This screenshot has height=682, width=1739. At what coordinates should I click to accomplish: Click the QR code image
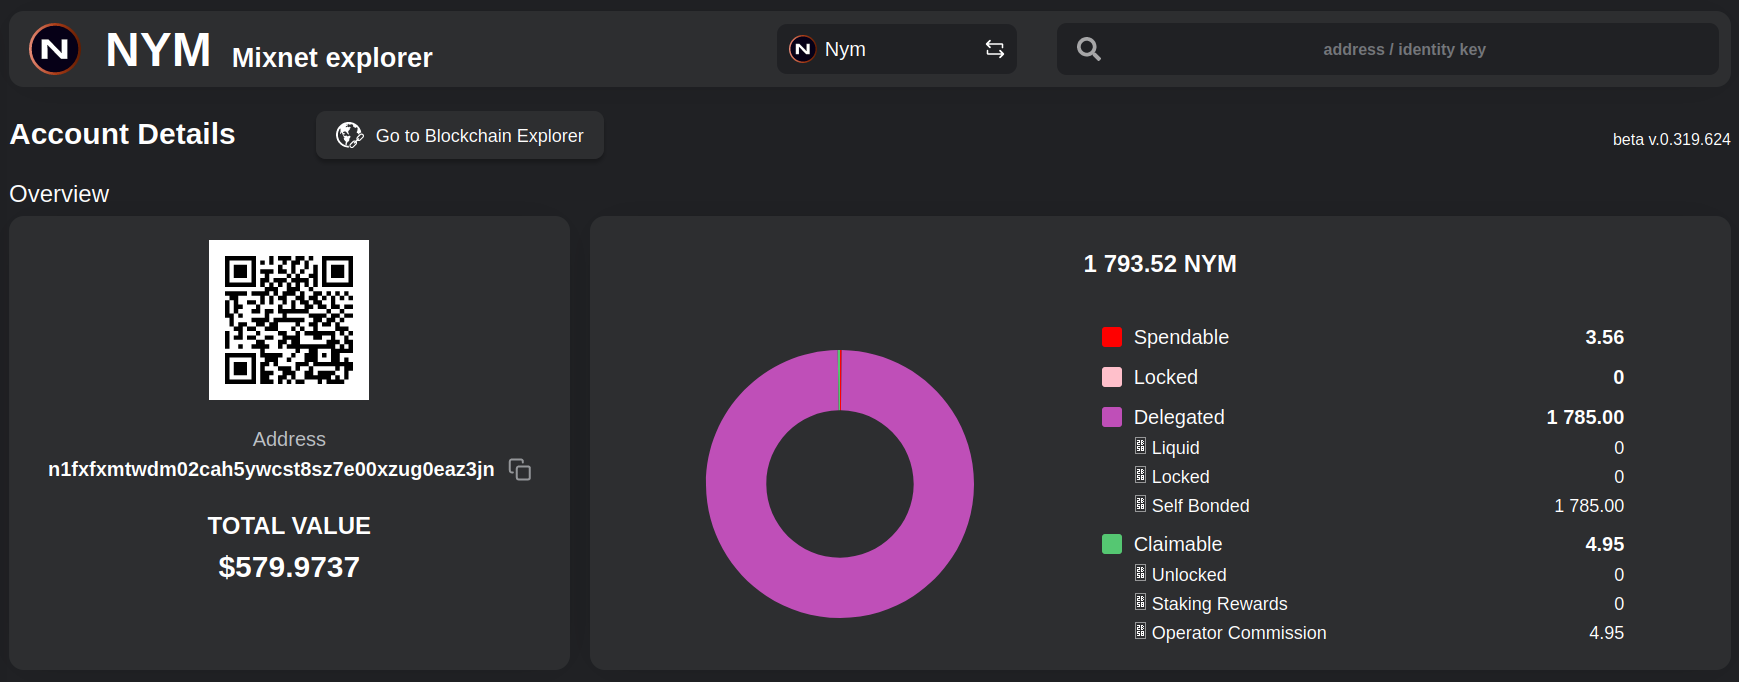pyautogui.click(x=289, y=320)
